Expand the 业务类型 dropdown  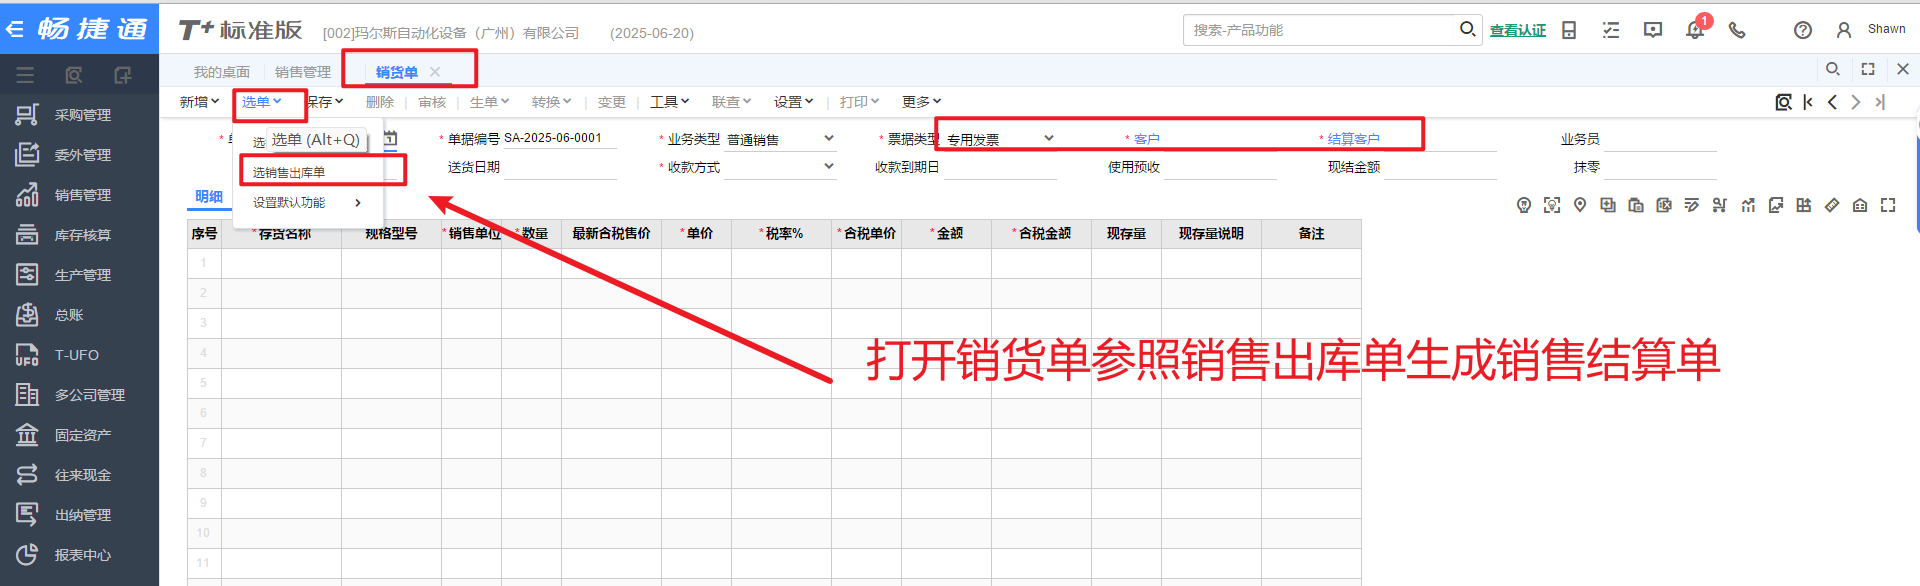coord(828,139)
